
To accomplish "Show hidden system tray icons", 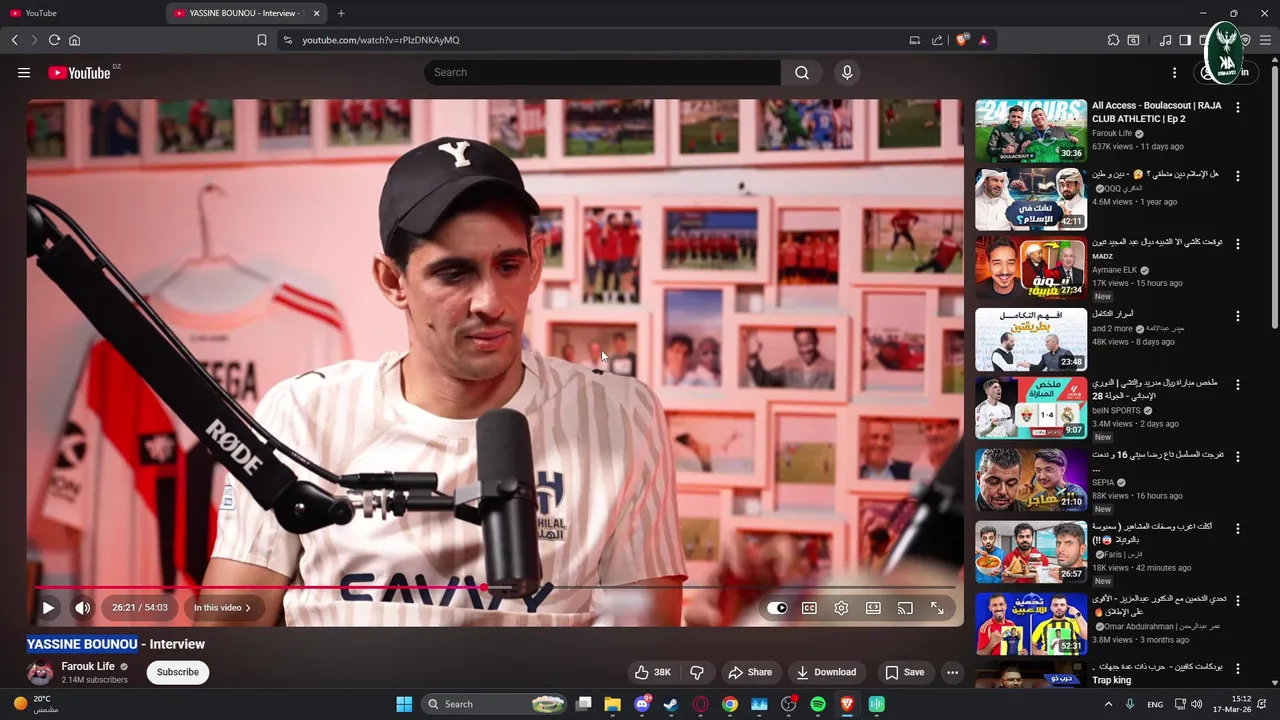I will pos(1108,704).
